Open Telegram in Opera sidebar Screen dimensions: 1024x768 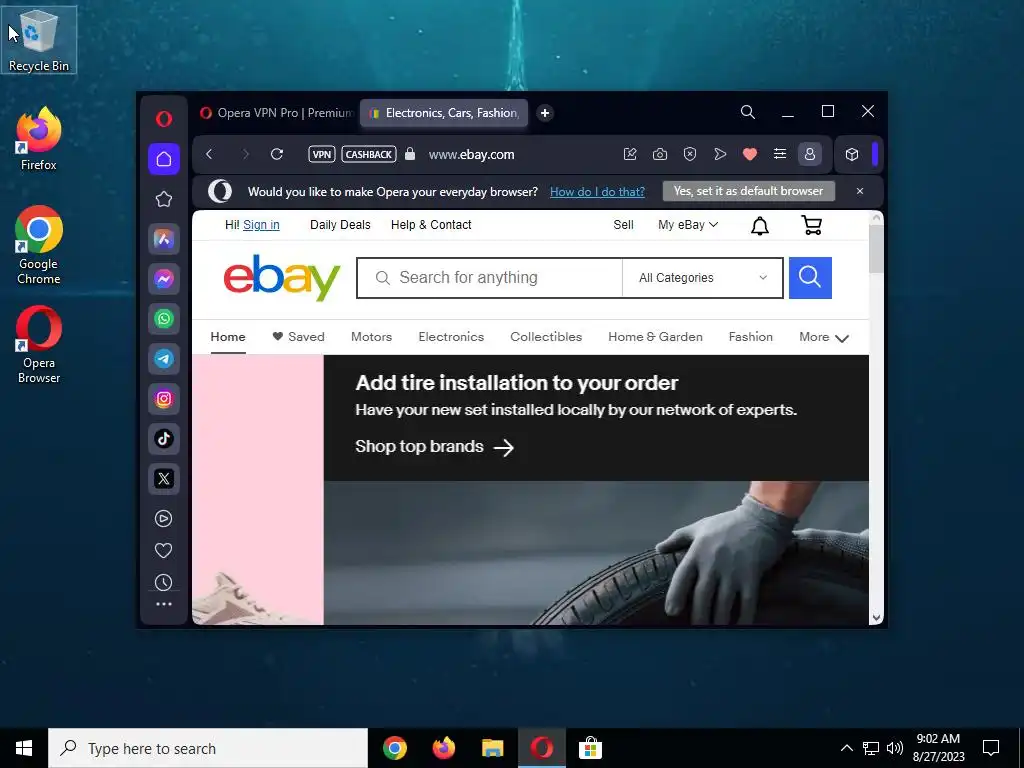[164, 359]
